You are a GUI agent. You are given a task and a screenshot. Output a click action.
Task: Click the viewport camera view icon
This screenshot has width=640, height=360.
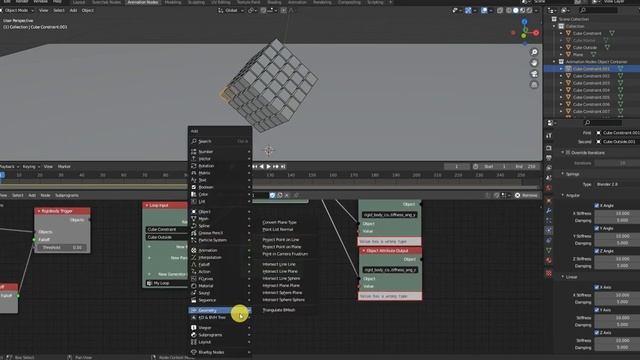coord(534,74)
